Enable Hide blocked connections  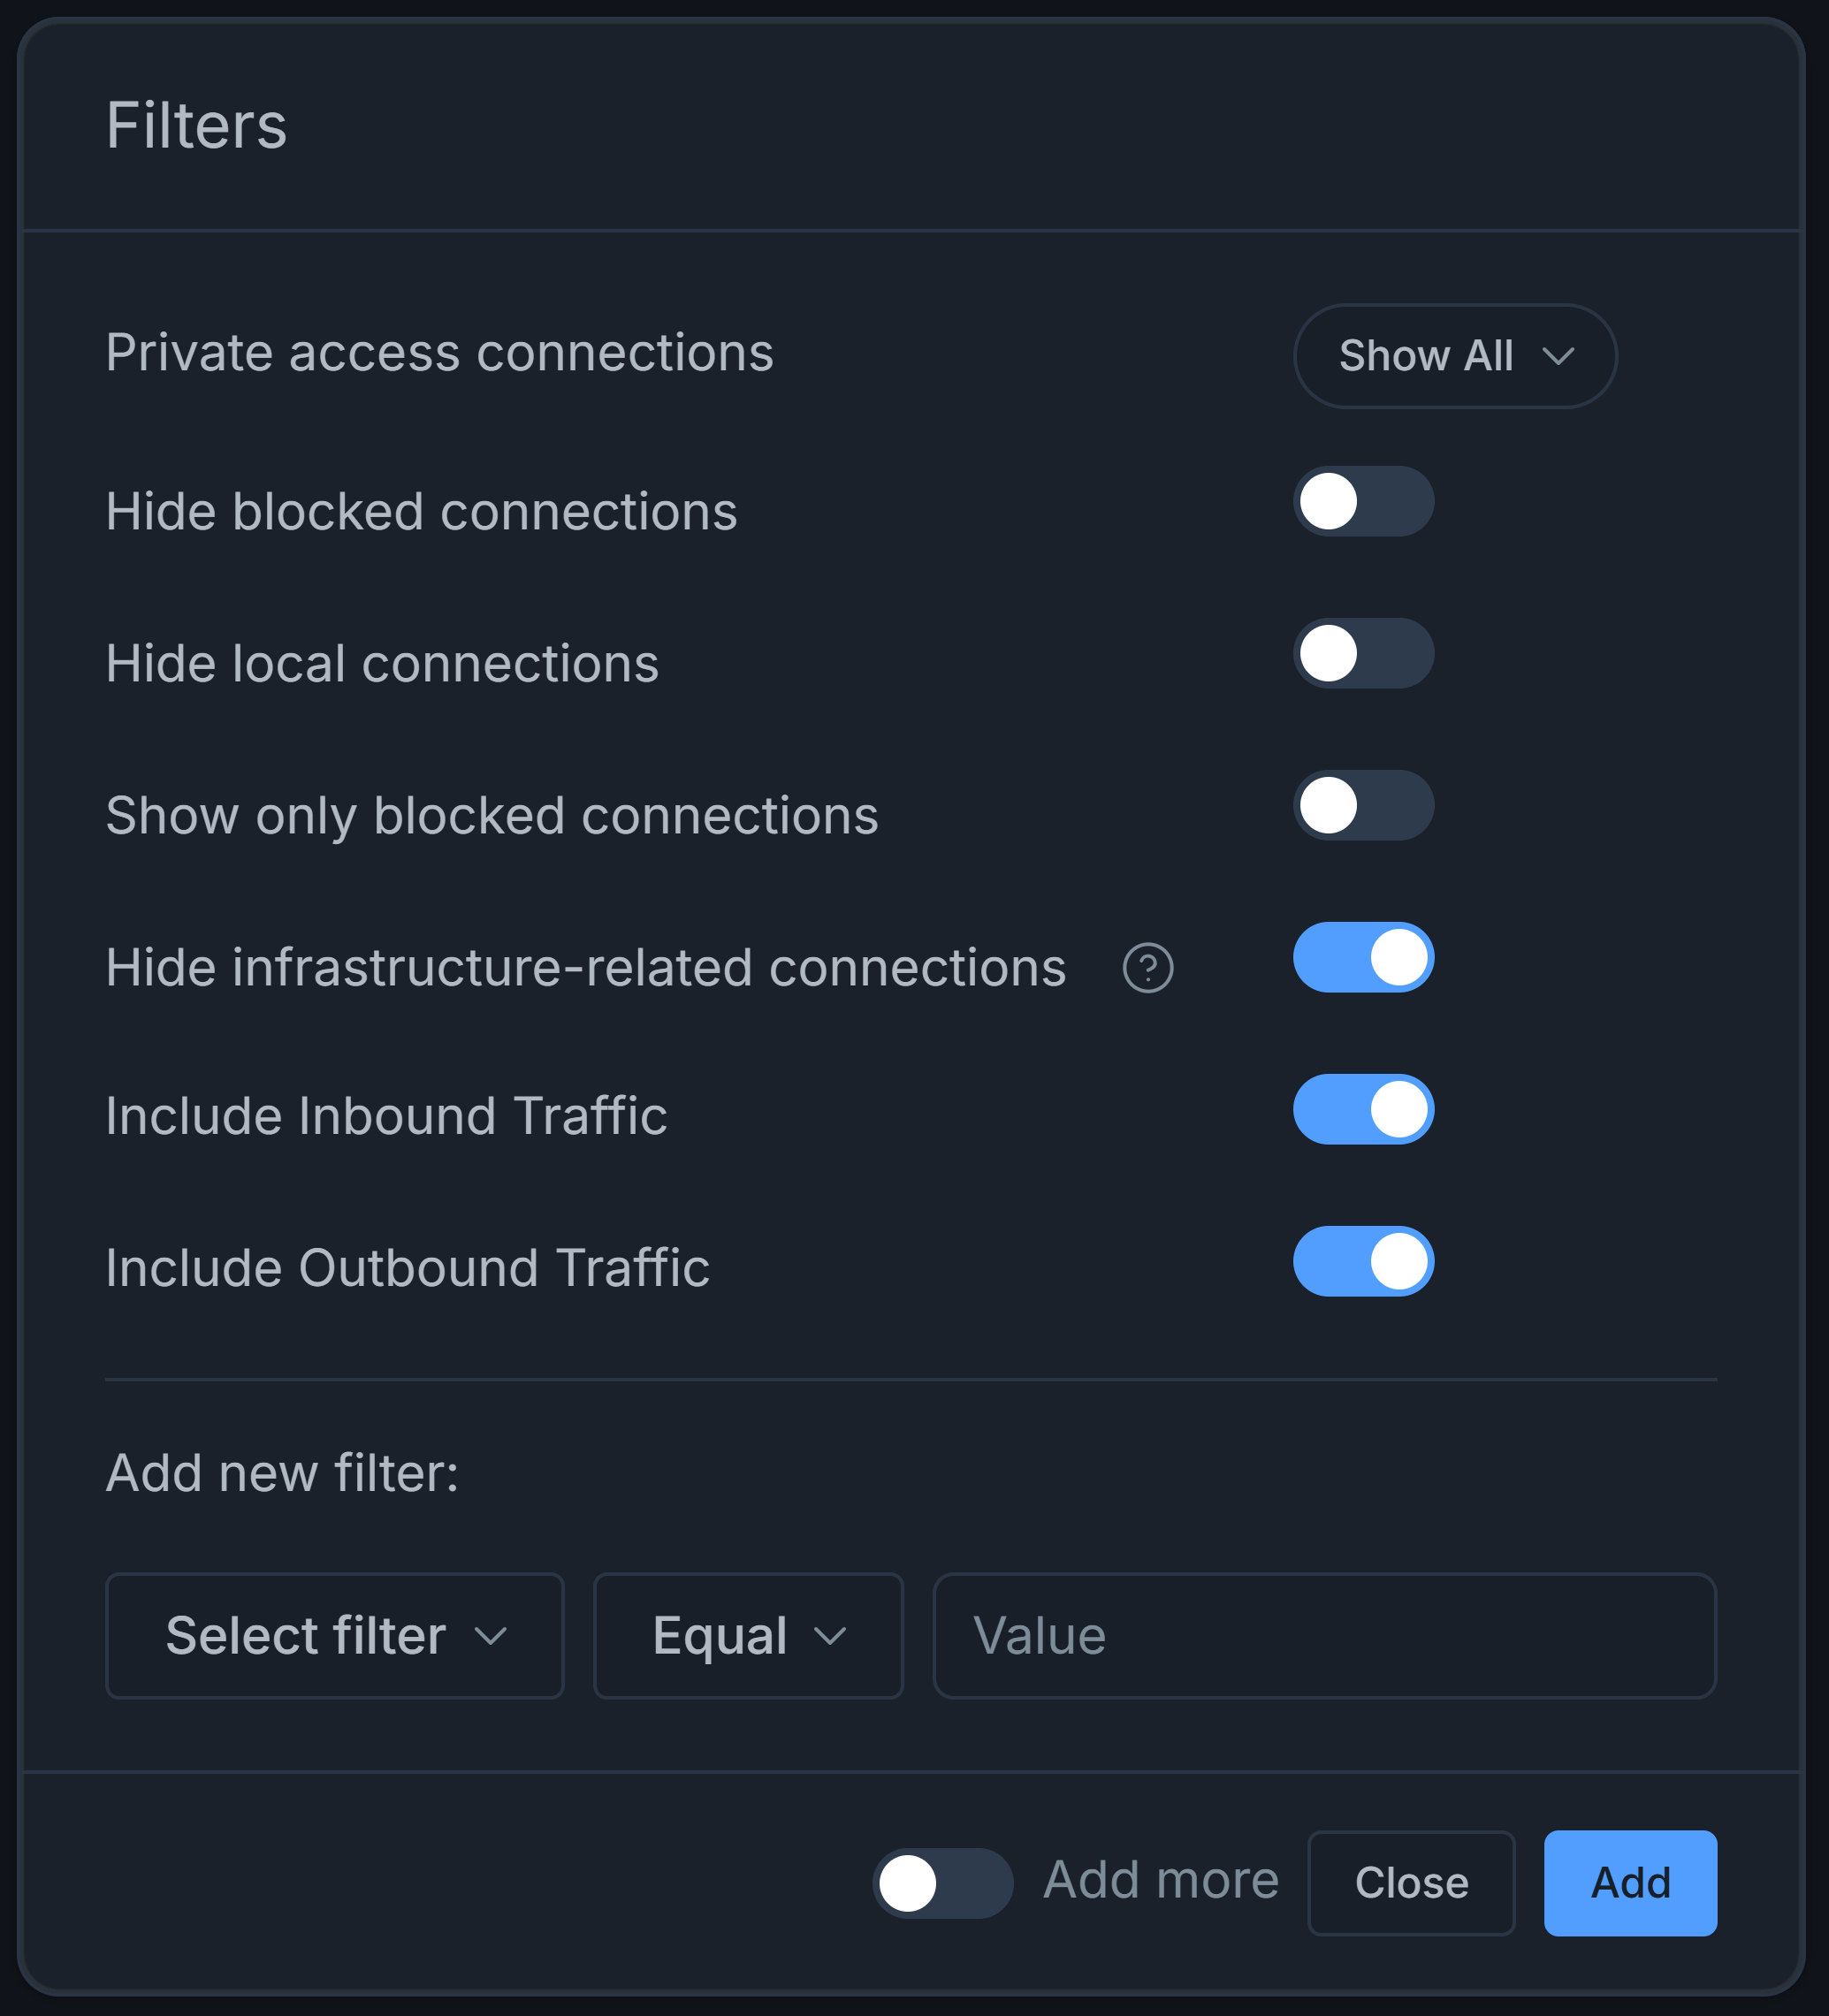pyautogui.click(x=1363, y=502)
